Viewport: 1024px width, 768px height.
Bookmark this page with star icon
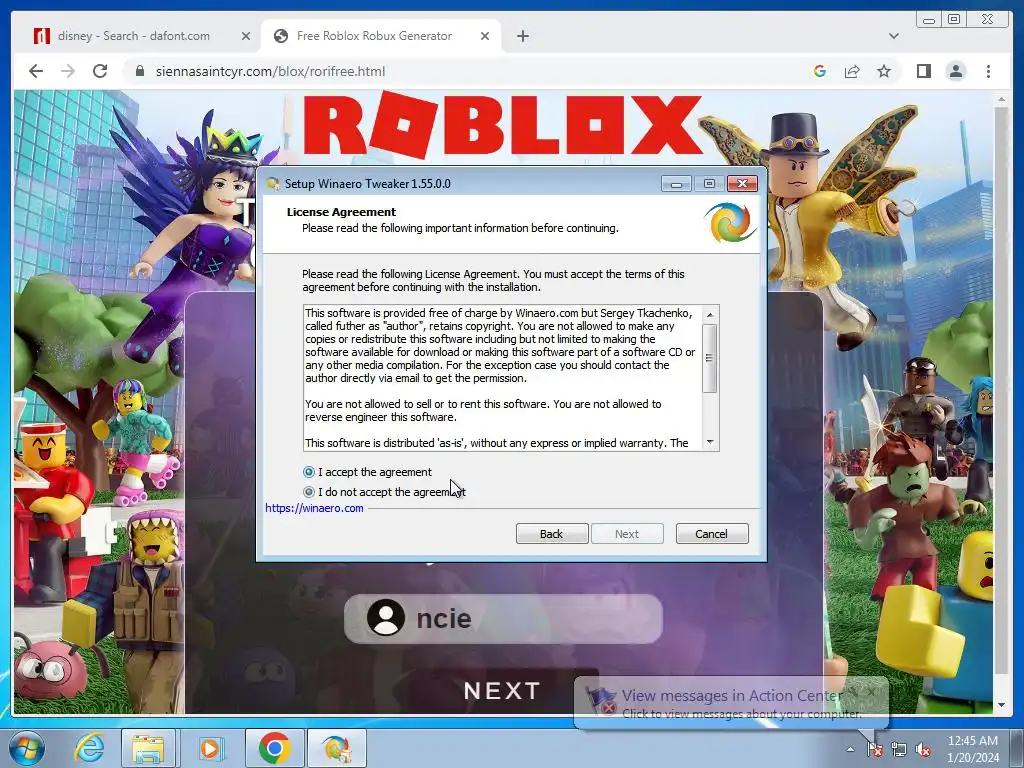pyautogui.click(x=884, y=71)
